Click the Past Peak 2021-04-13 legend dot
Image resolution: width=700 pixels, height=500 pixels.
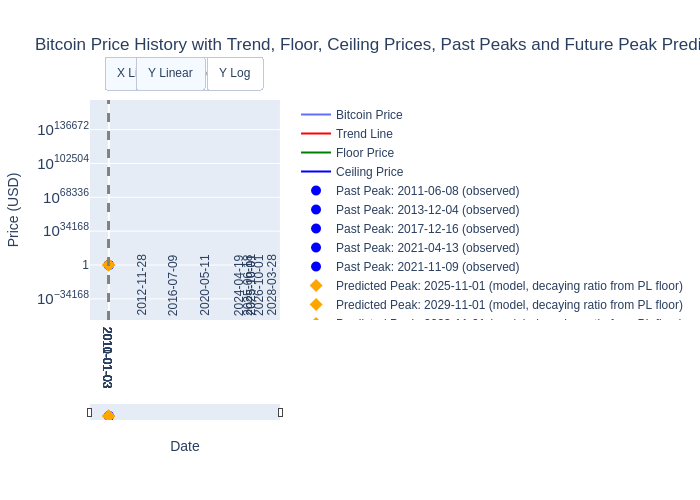(x=316, y=248)
